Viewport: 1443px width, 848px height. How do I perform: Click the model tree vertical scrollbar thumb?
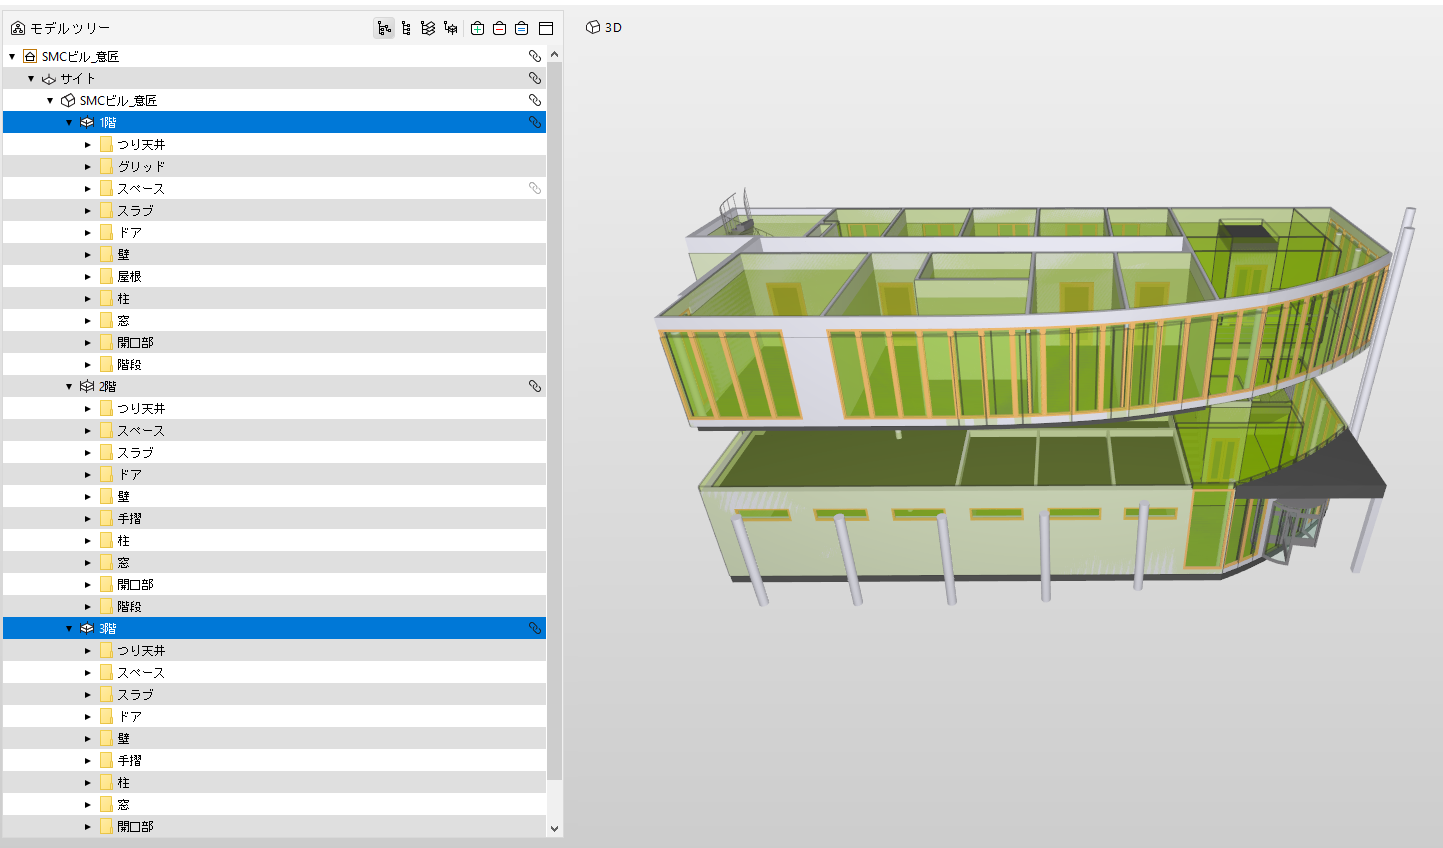tap(555, 420)
